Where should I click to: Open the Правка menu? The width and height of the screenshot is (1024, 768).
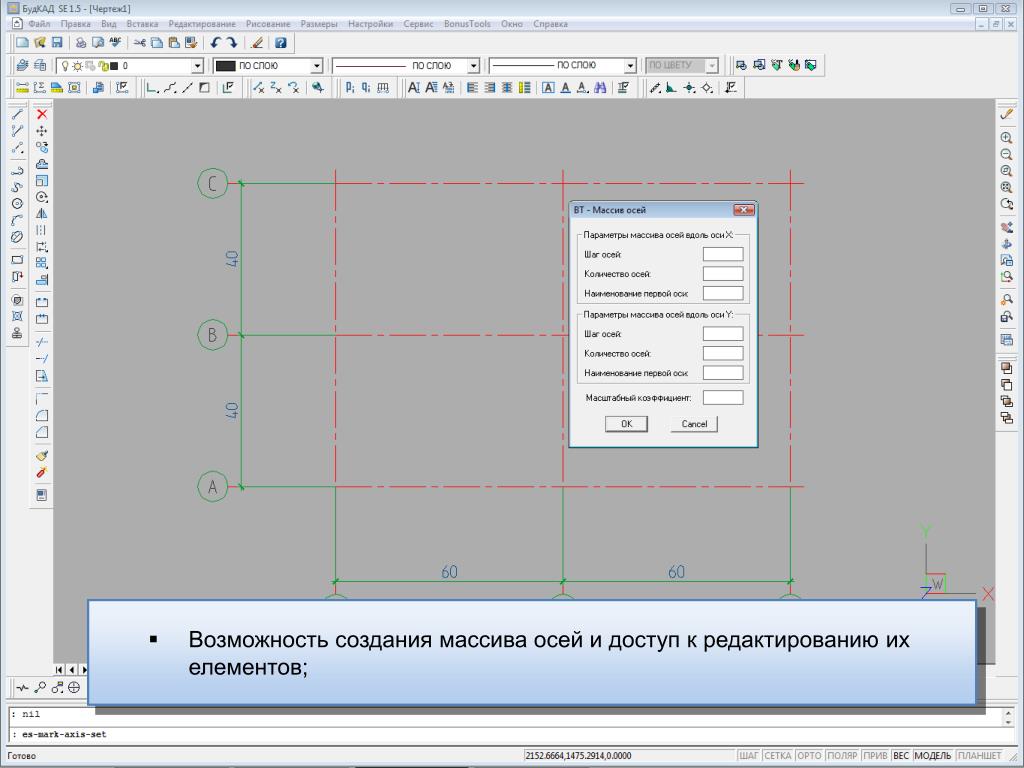[76, 24]
